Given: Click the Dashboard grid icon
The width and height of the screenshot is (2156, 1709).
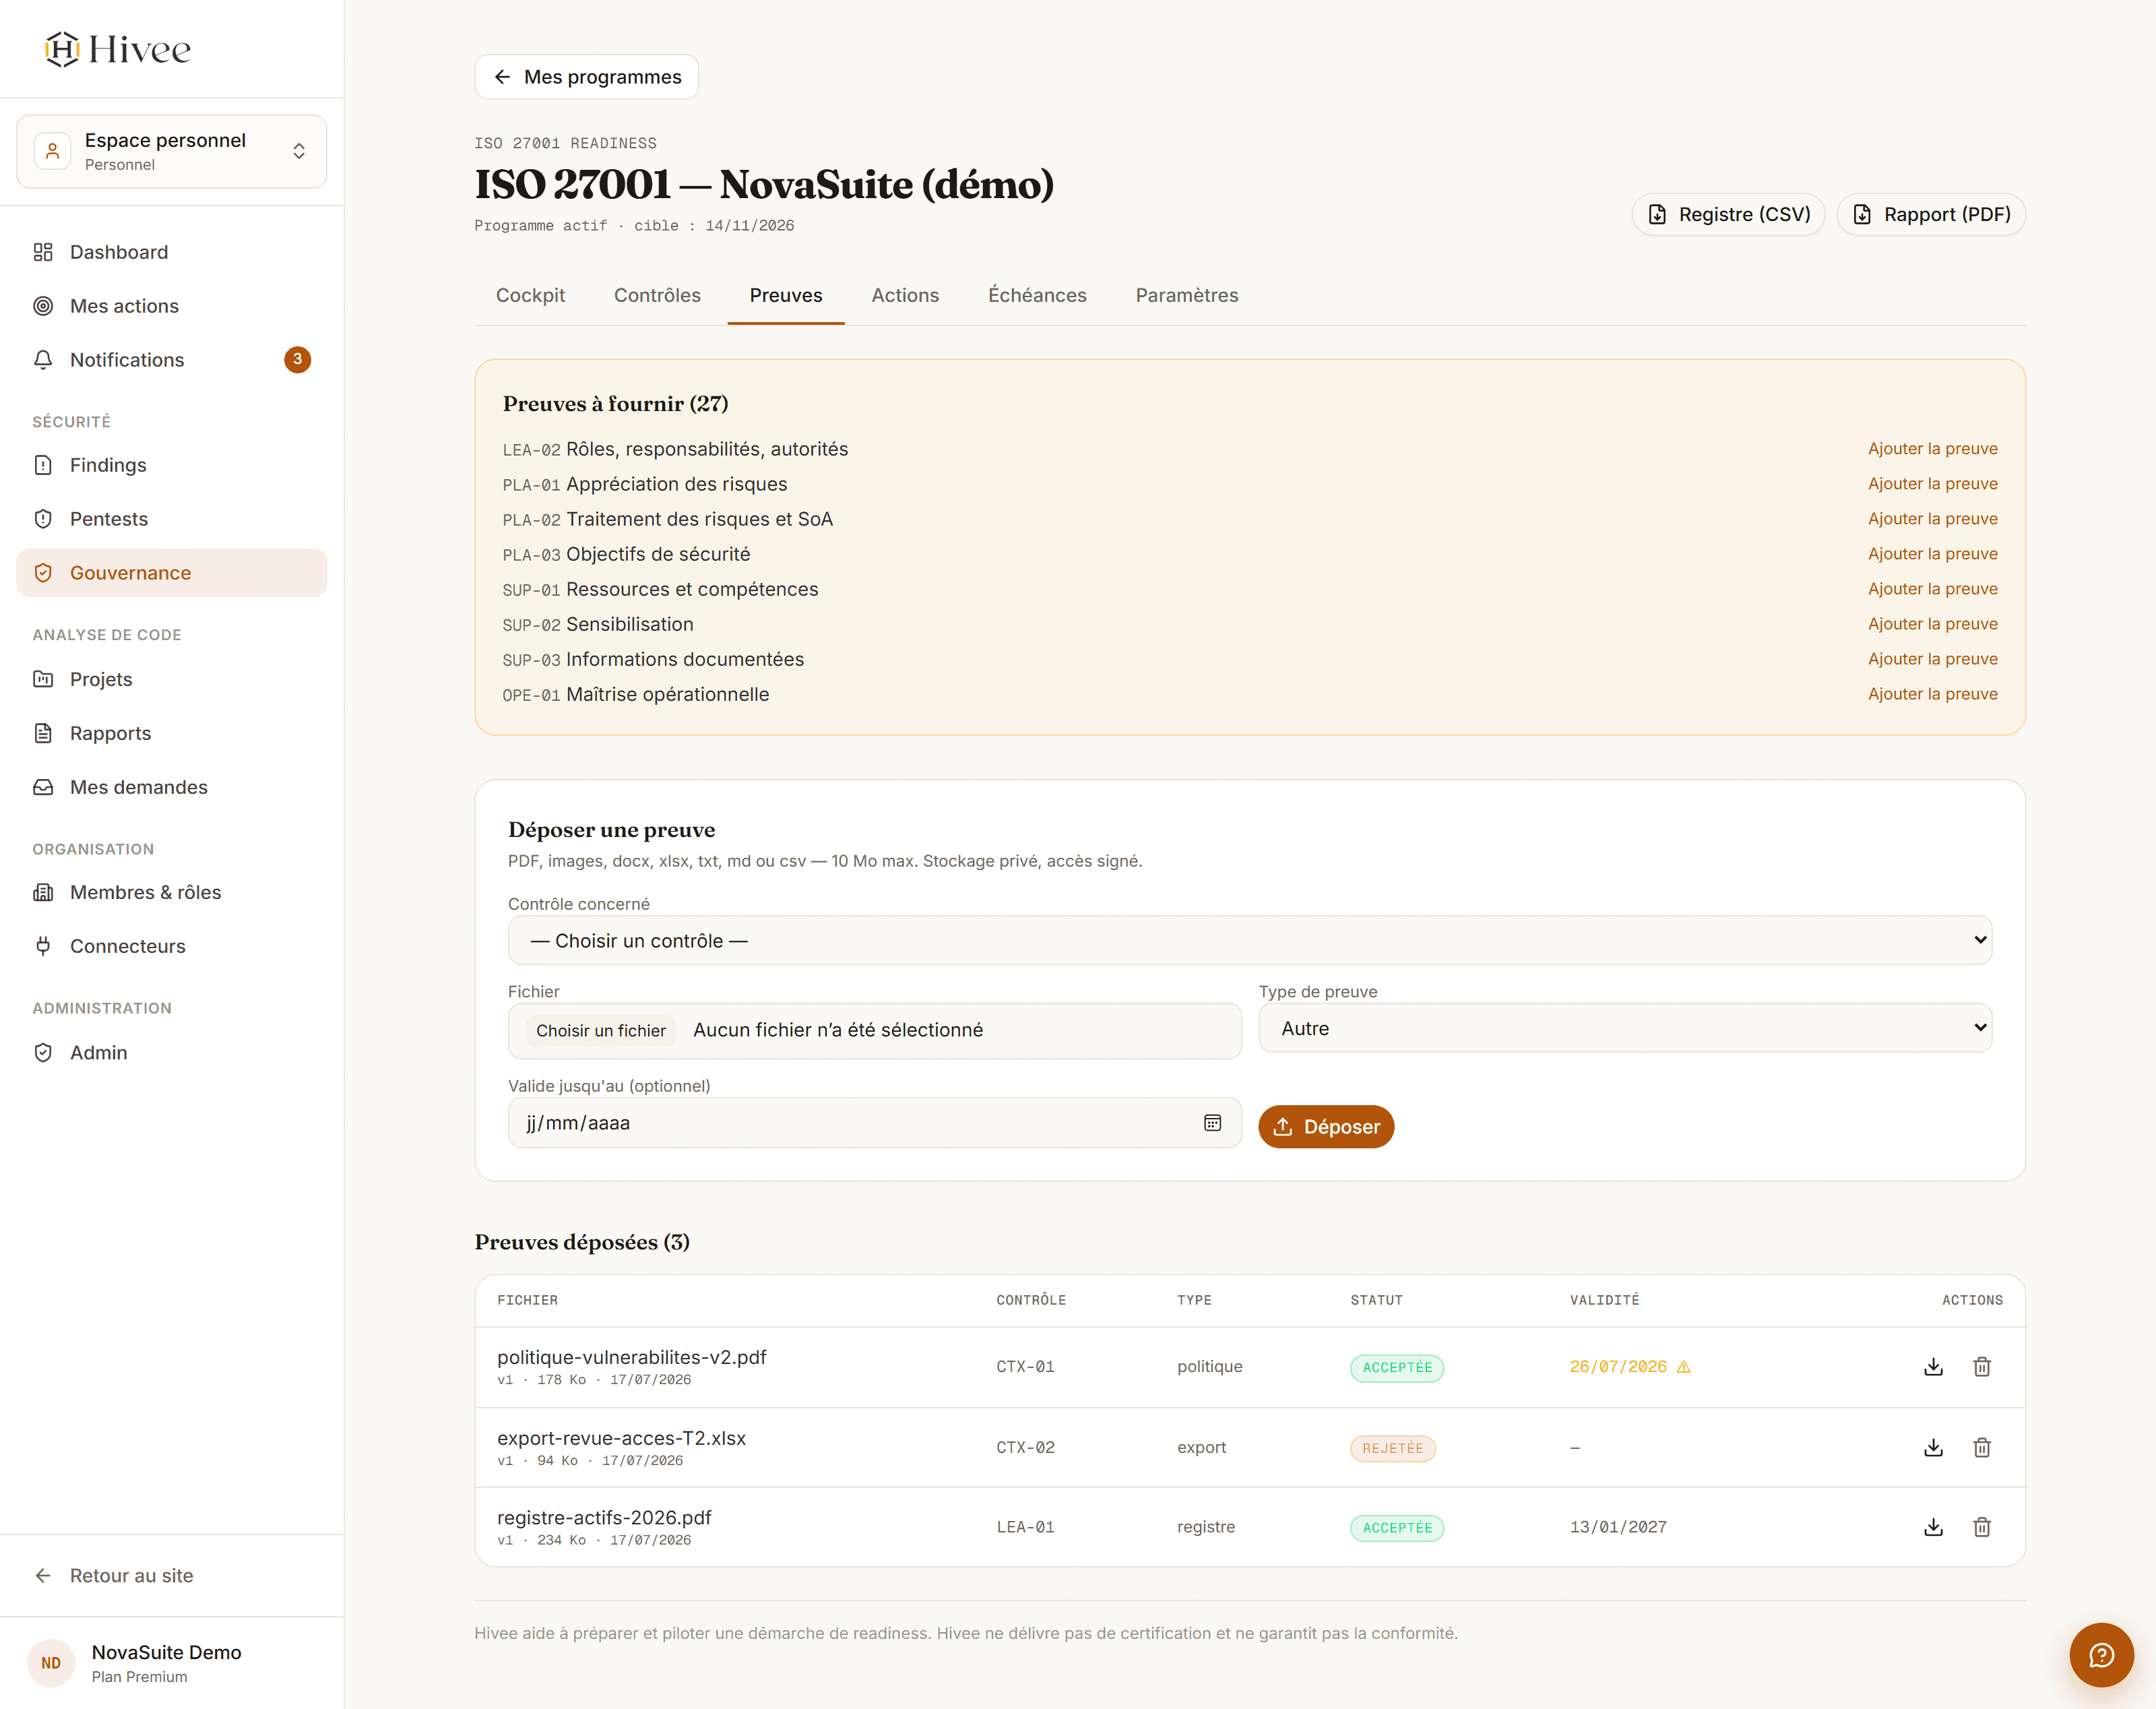Looking at the screenshot, I should point(43,252).
